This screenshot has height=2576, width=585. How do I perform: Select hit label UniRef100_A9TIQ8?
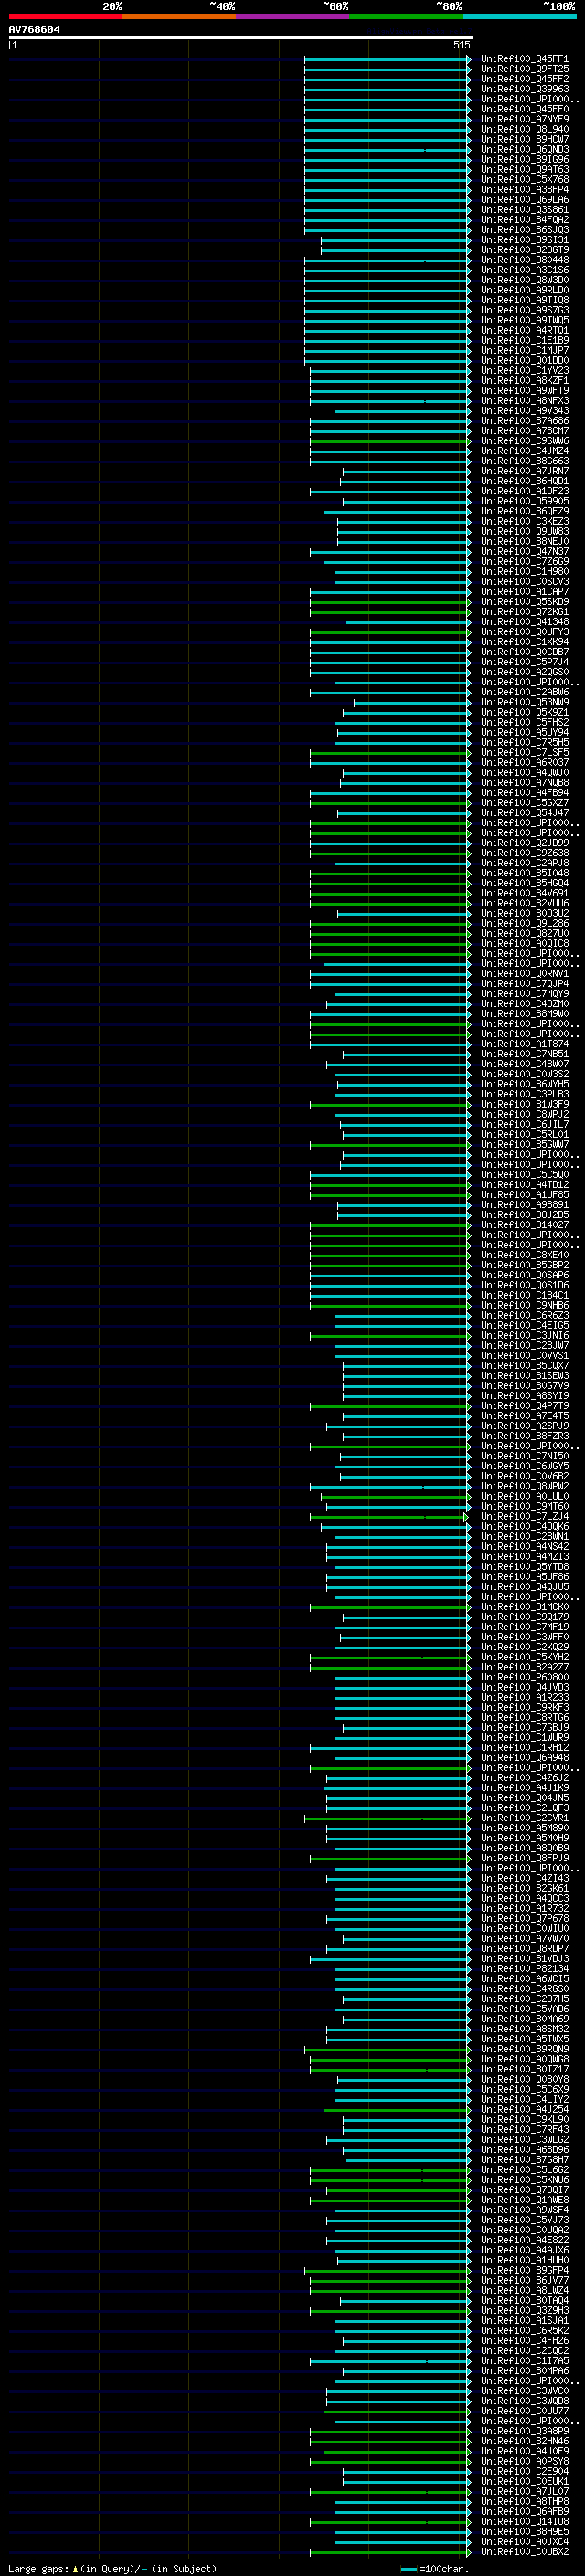pos(524,300)
